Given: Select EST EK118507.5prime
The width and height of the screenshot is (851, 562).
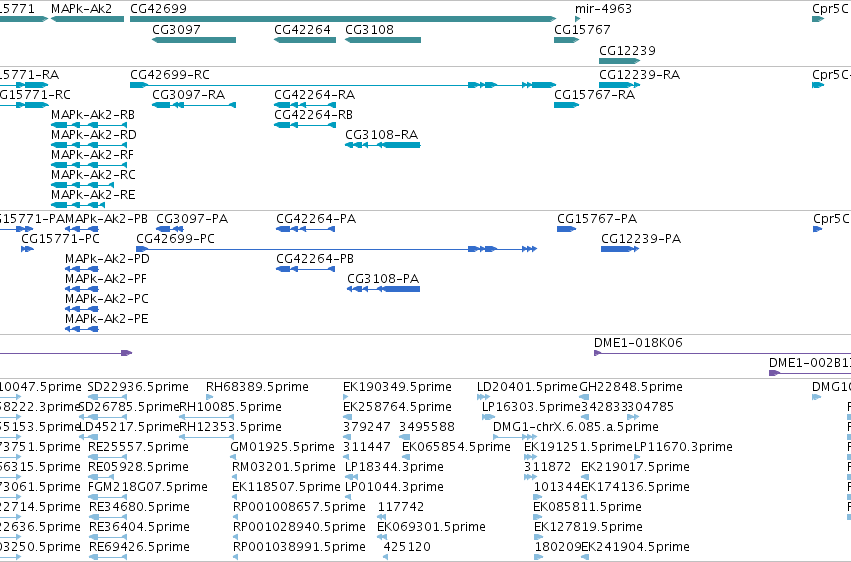Looking at the screenshot, I should (235, 497).
